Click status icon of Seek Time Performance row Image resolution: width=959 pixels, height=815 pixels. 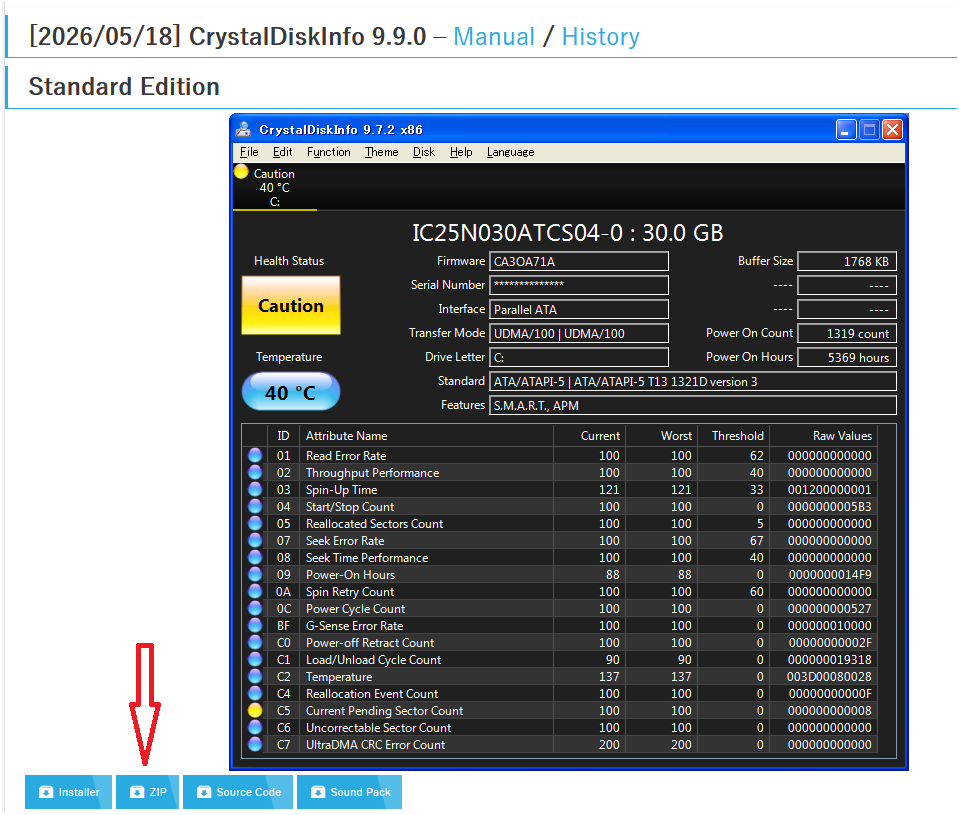255,558
